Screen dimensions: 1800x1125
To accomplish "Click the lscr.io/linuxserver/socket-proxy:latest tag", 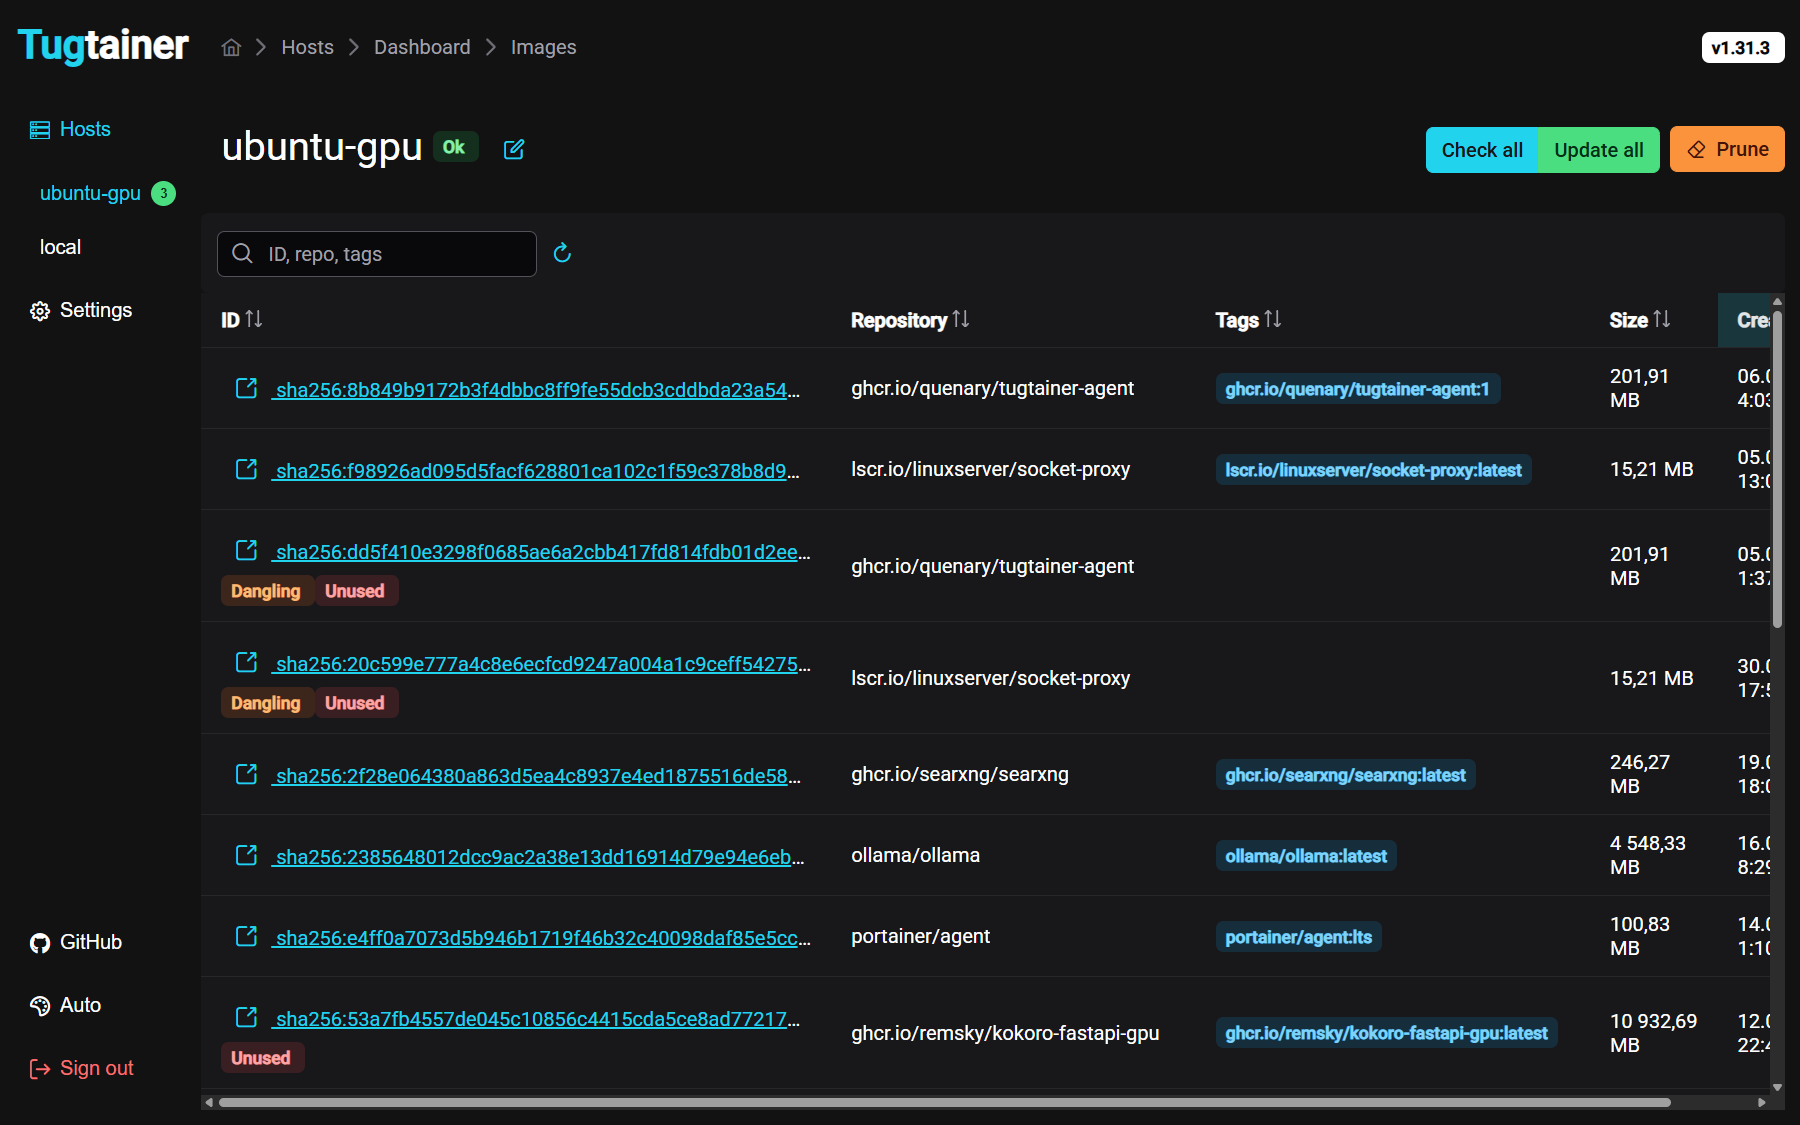I will [1373, 470].
